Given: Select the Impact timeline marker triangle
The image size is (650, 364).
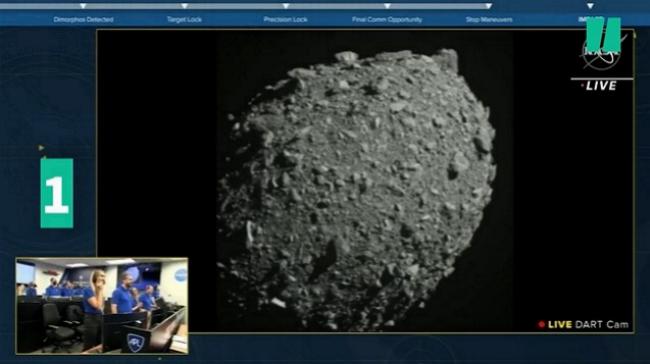Looking at the screenshot, I should tap(590, 6).
